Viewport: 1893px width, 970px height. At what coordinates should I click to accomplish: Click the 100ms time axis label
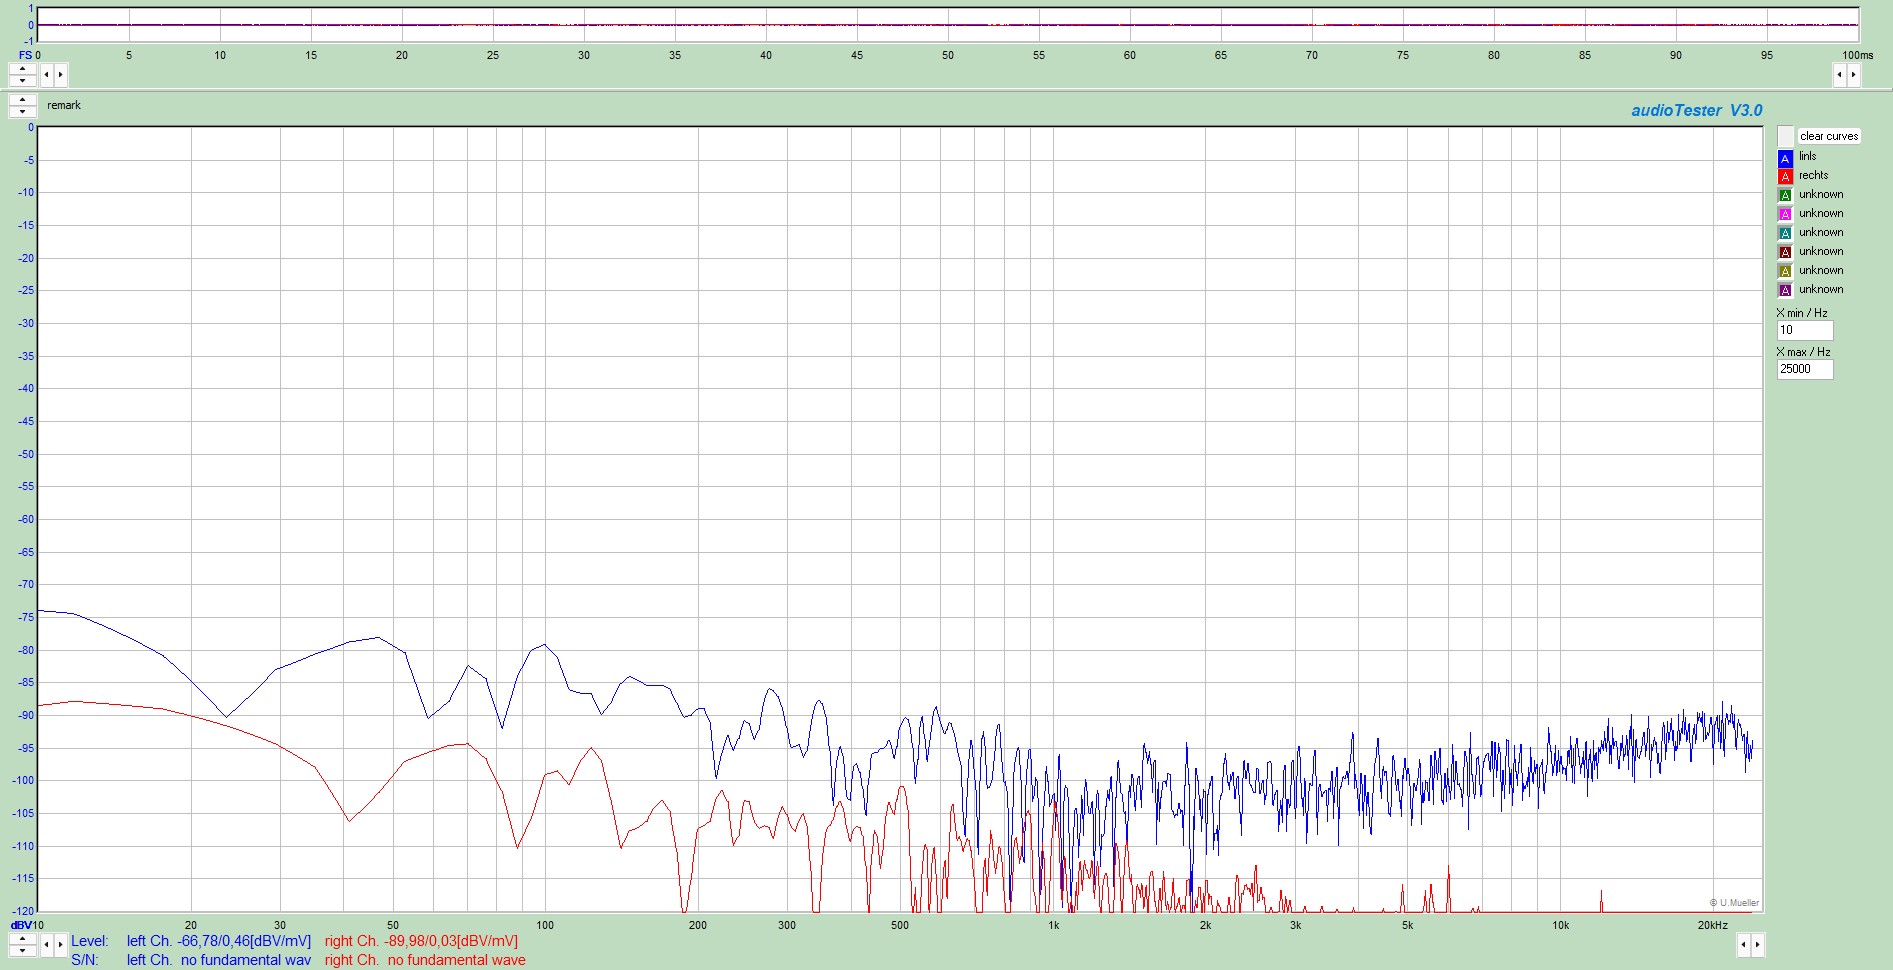tap(1858, 55)
